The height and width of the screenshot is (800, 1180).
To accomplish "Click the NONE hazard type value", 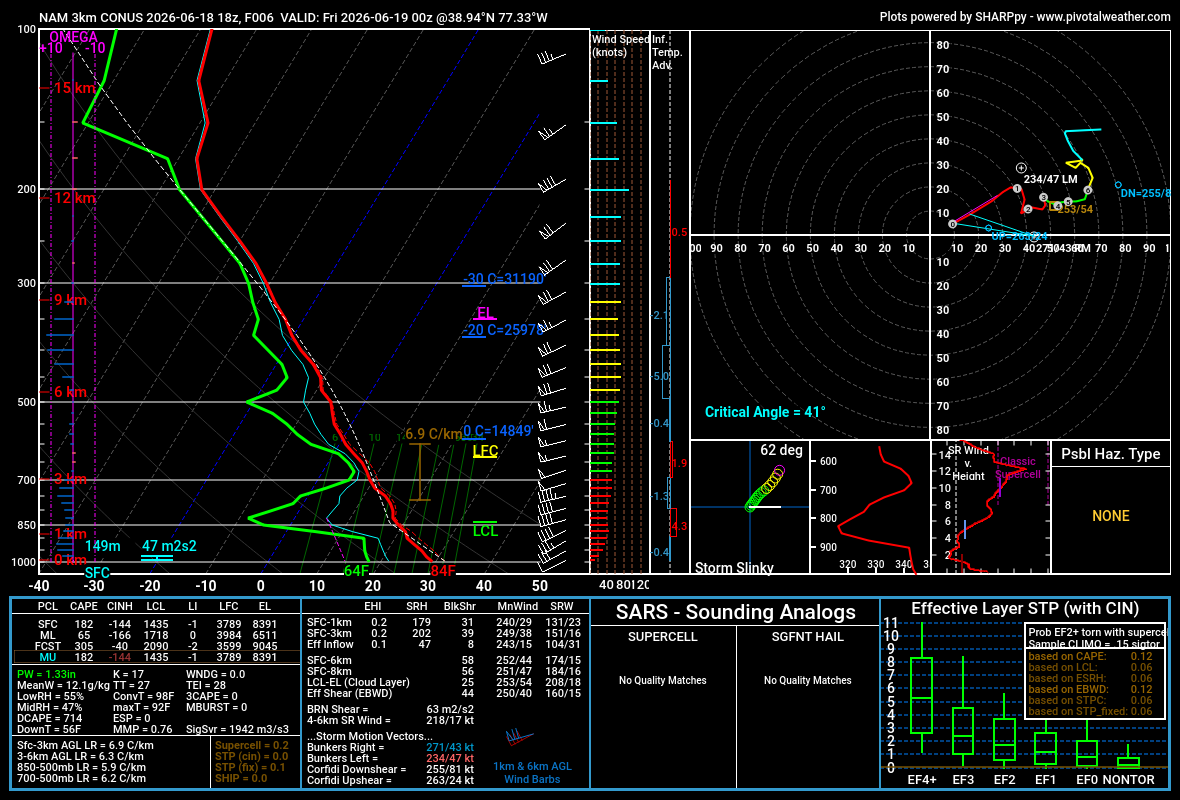I will tap(1111, 516).
